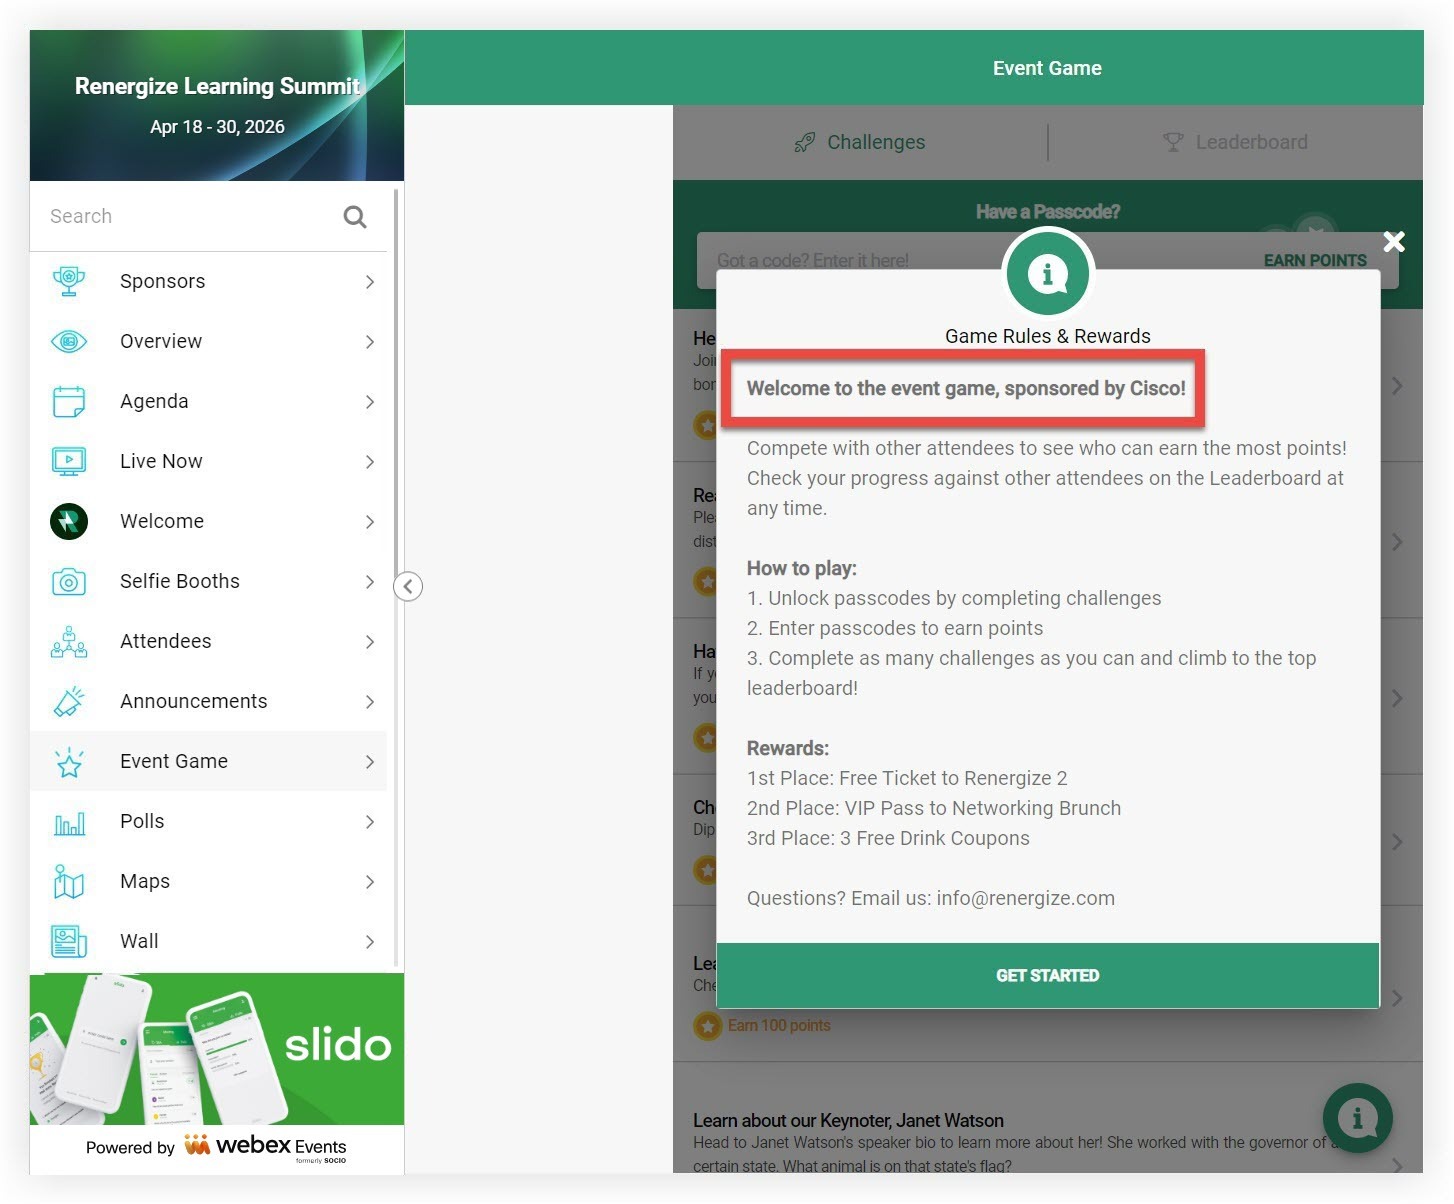
Task: Select Live Now in the side menu
Action: [208, 461]
